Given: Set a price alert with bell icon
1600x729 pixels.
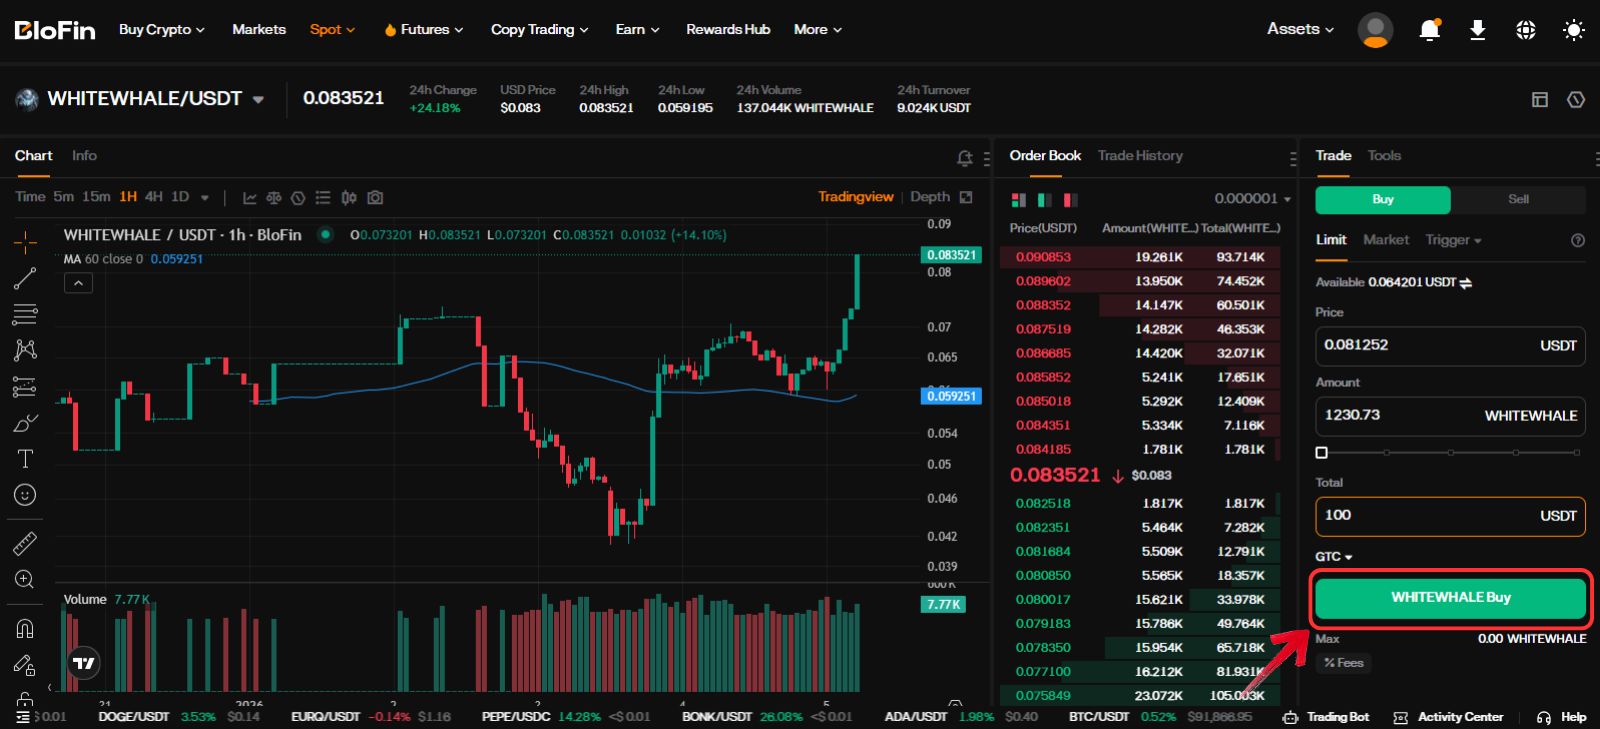Looking at the screenshot, I should tap(964, 158).
